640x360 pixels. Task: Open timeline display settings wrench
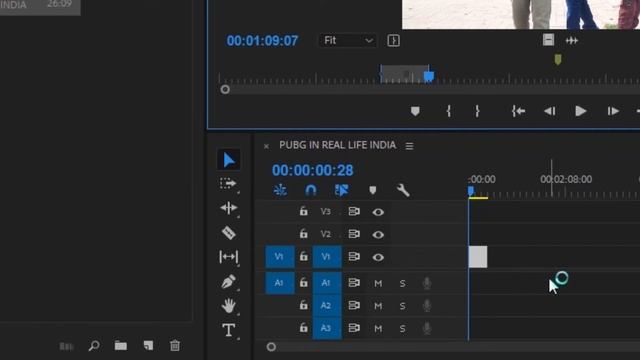[403, 190]
